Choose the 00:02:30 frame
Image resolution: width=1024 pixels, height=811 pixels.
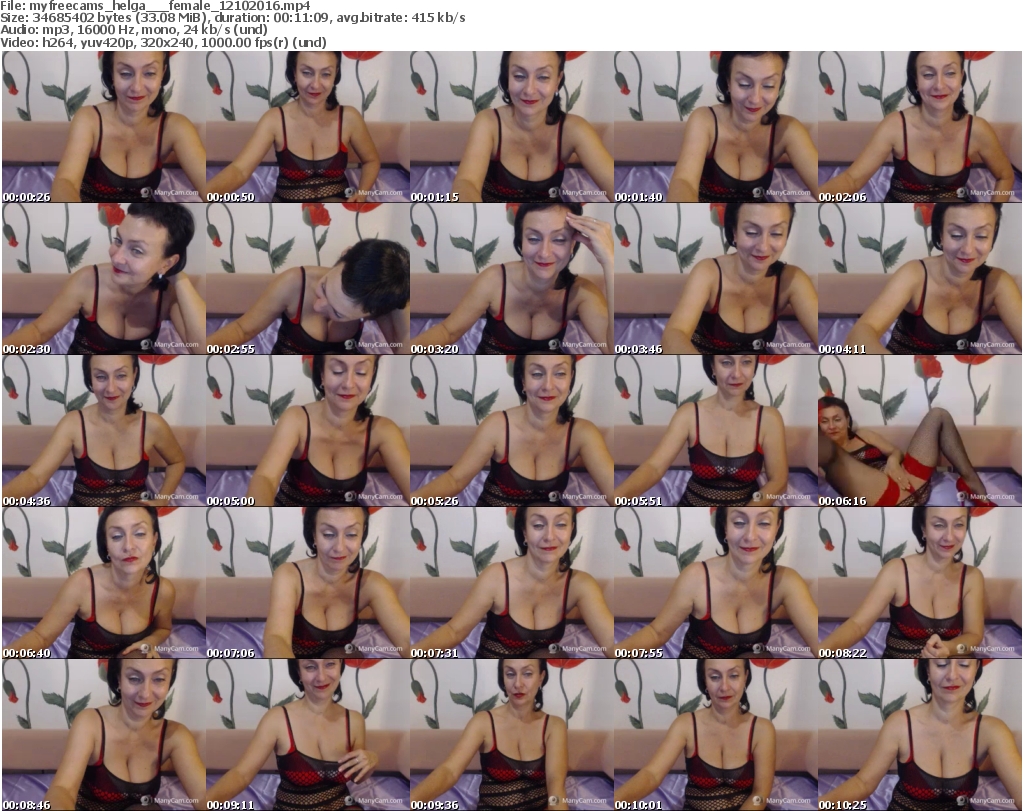coord(104,279)
